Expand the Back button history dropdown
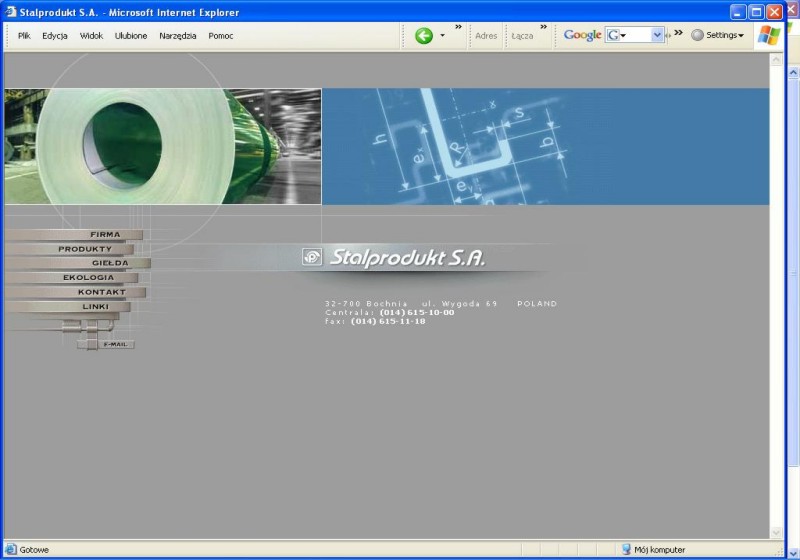 tap(442, 36)
